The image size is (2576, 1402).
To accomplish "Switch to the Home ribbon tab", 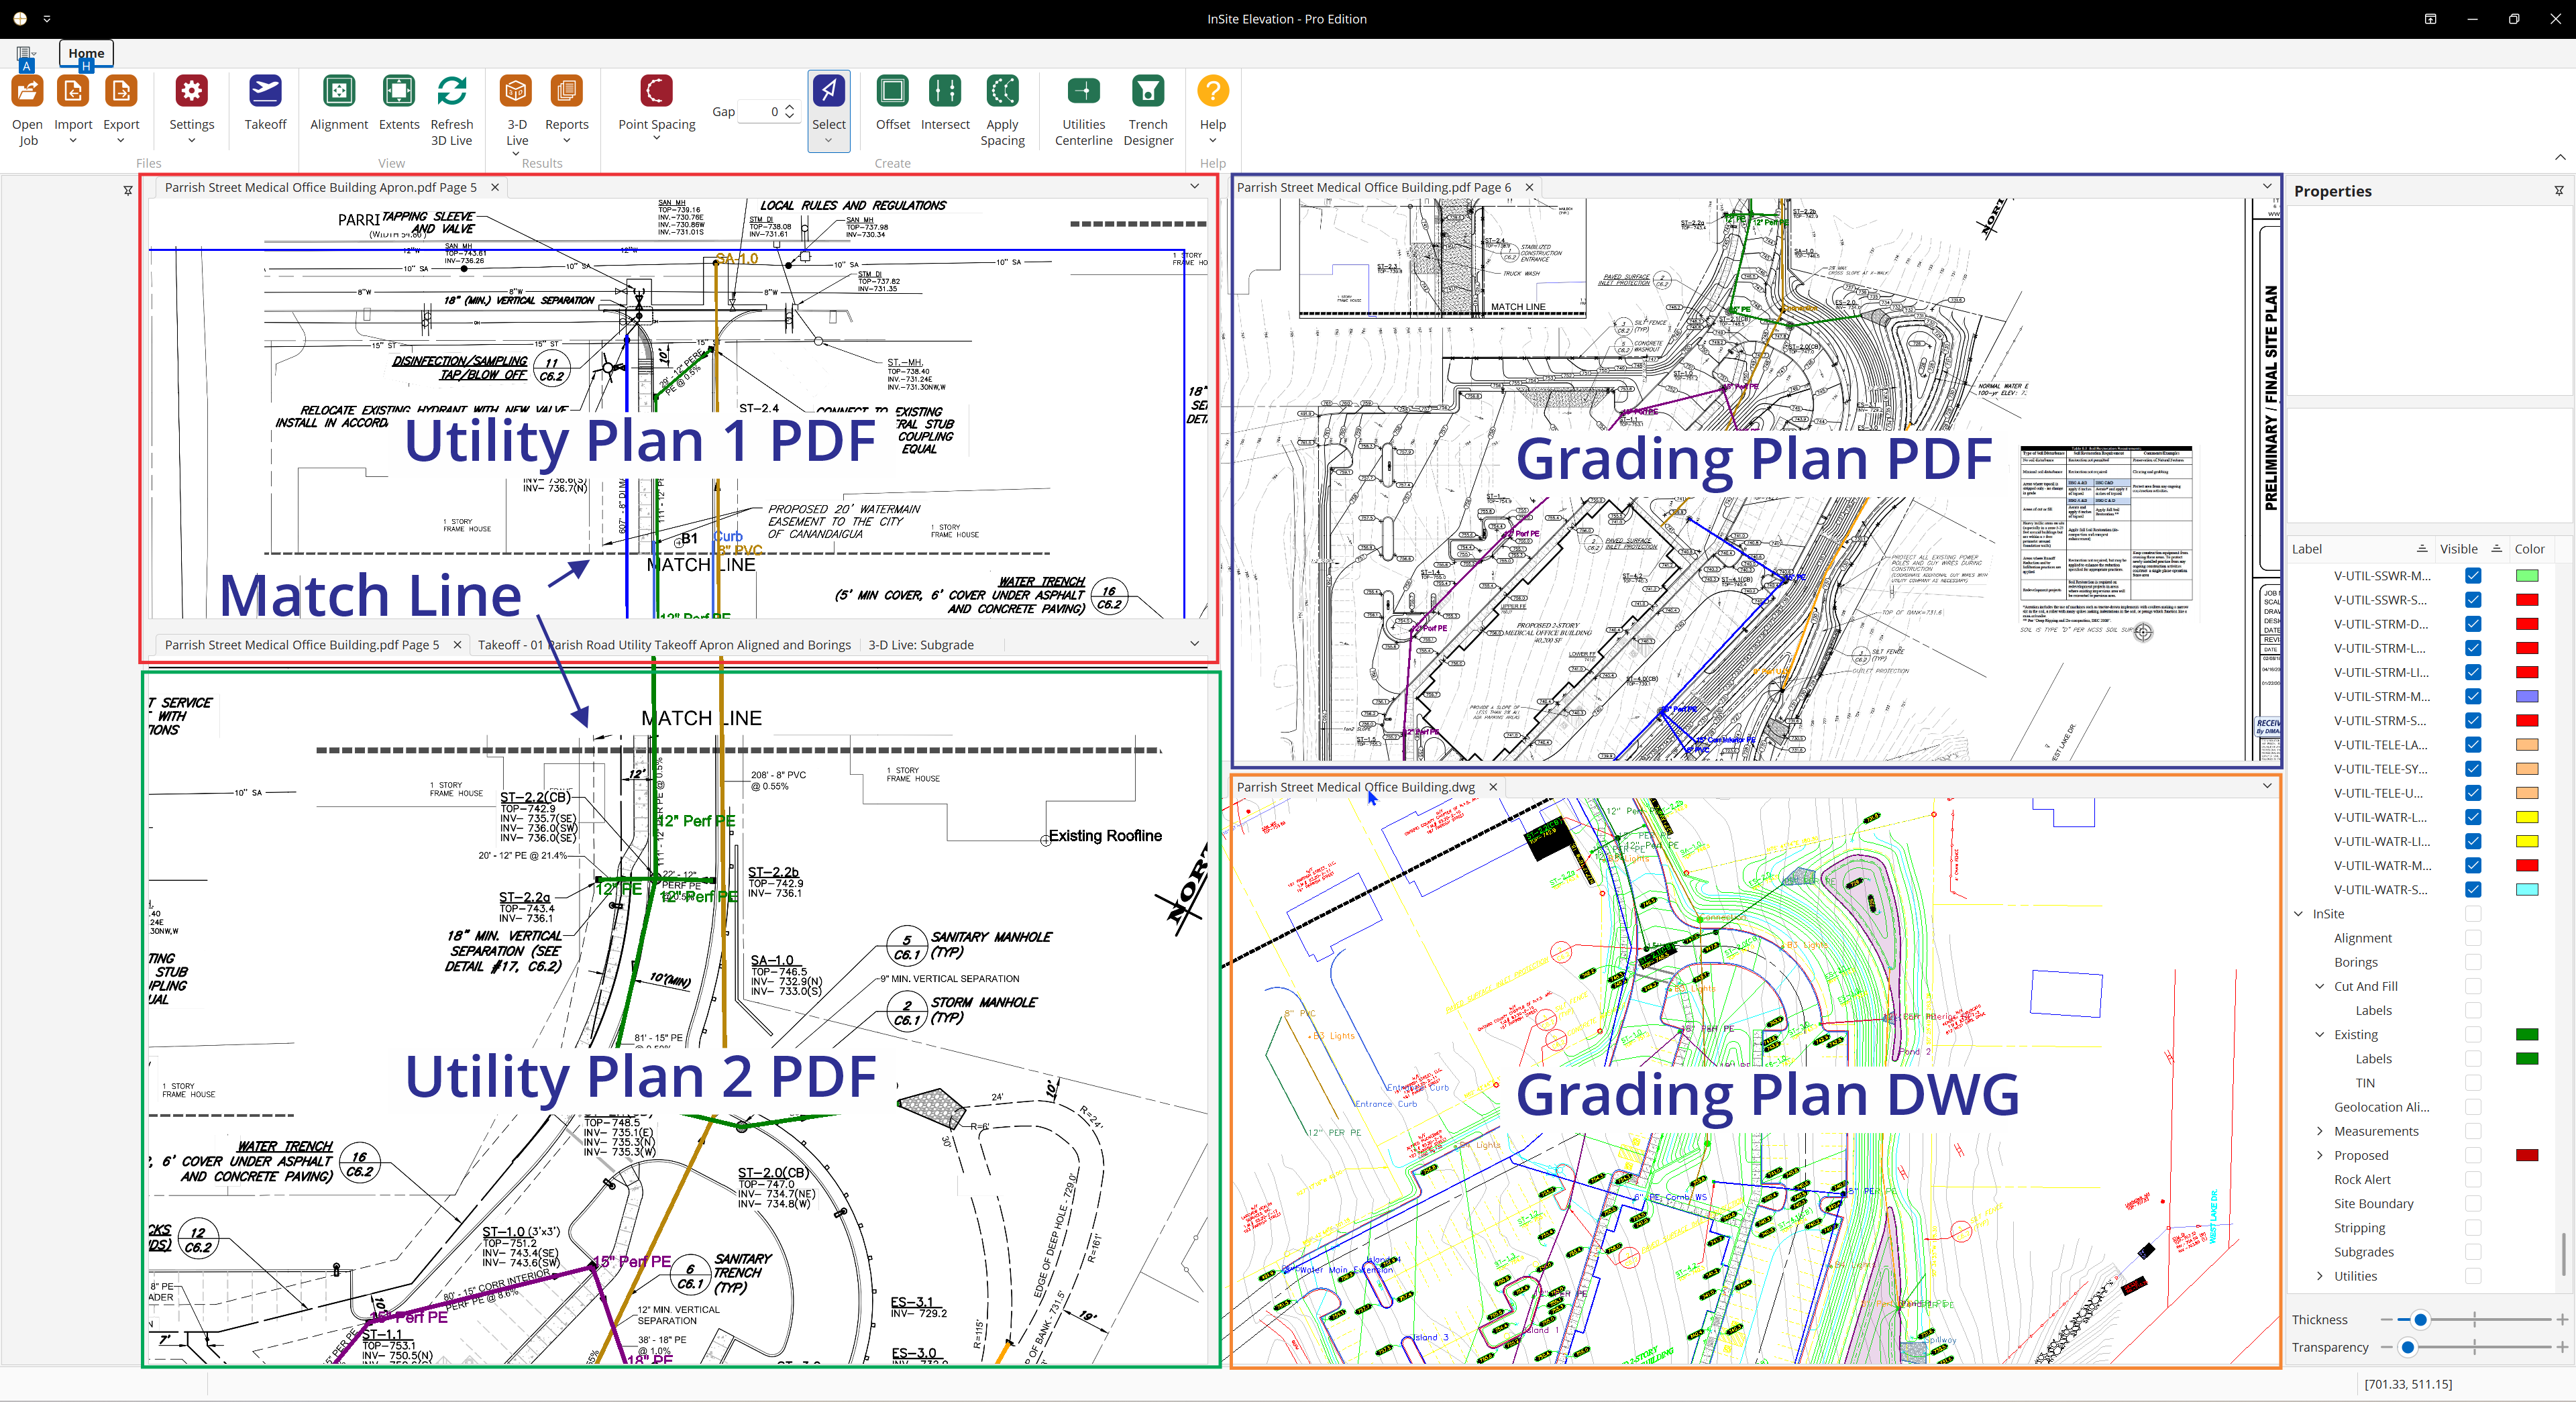I will tap(86, 53).
